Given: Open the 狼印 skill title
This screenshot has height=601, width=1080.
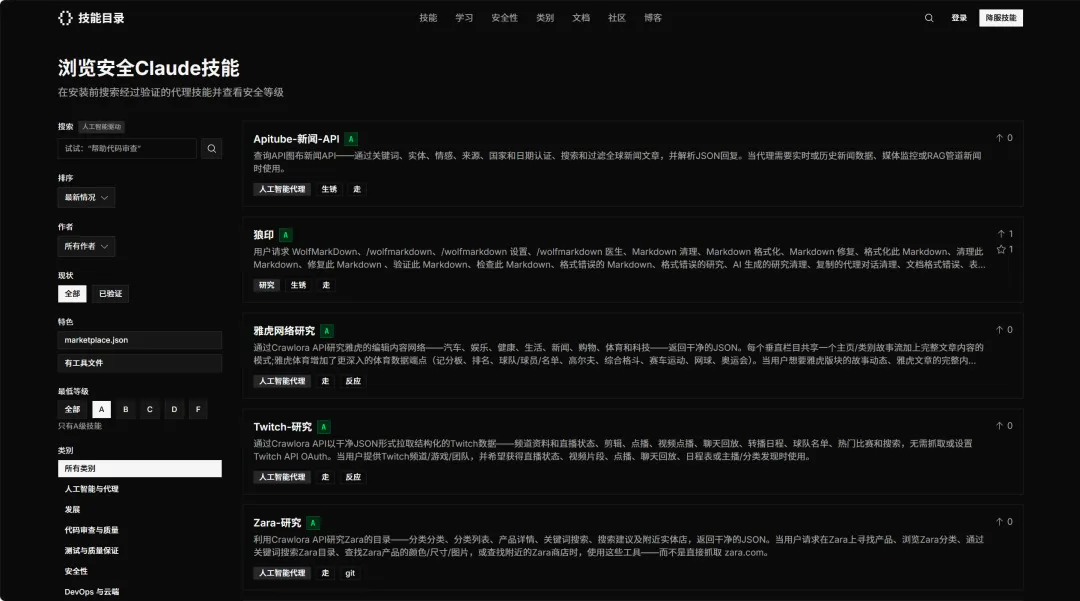Looking at the screenshot, I should 263,235.
